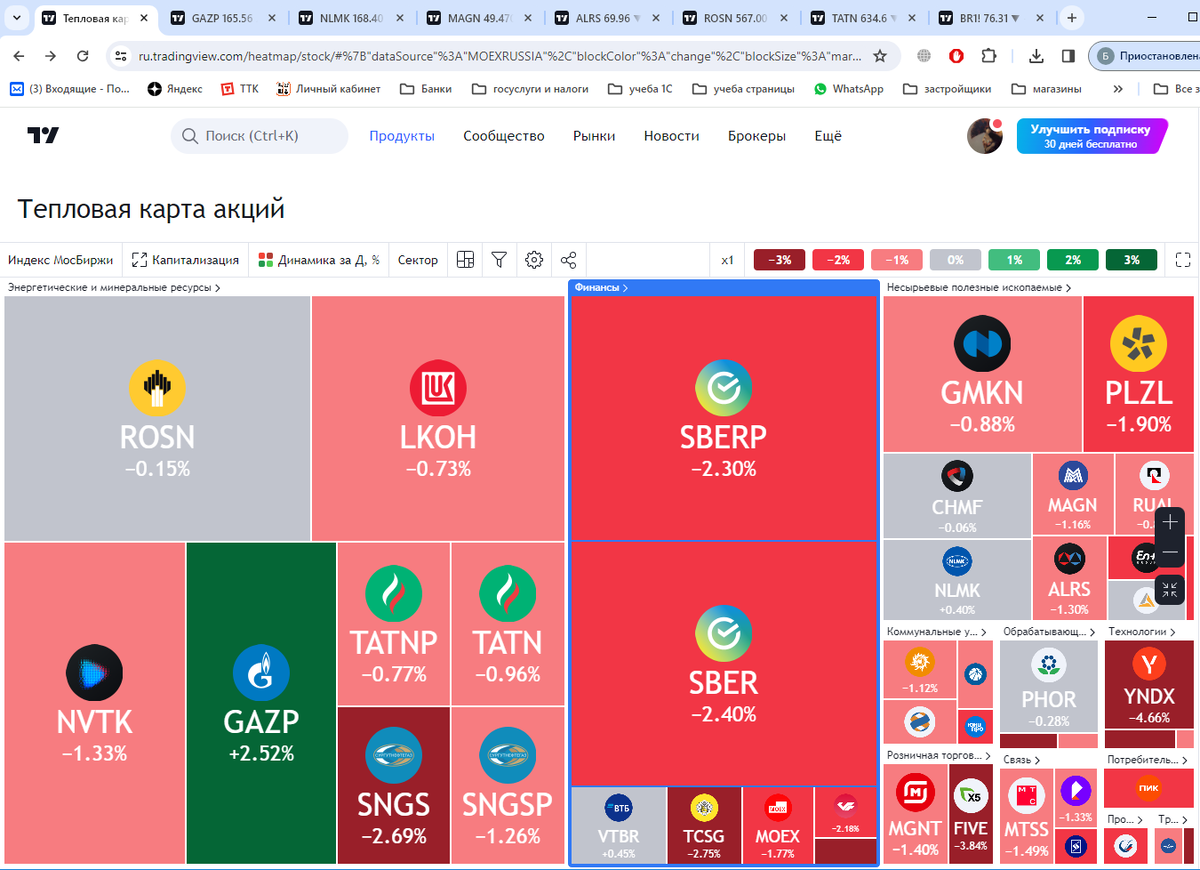Open the Яндекс bookmark

[x=175, y=89]
